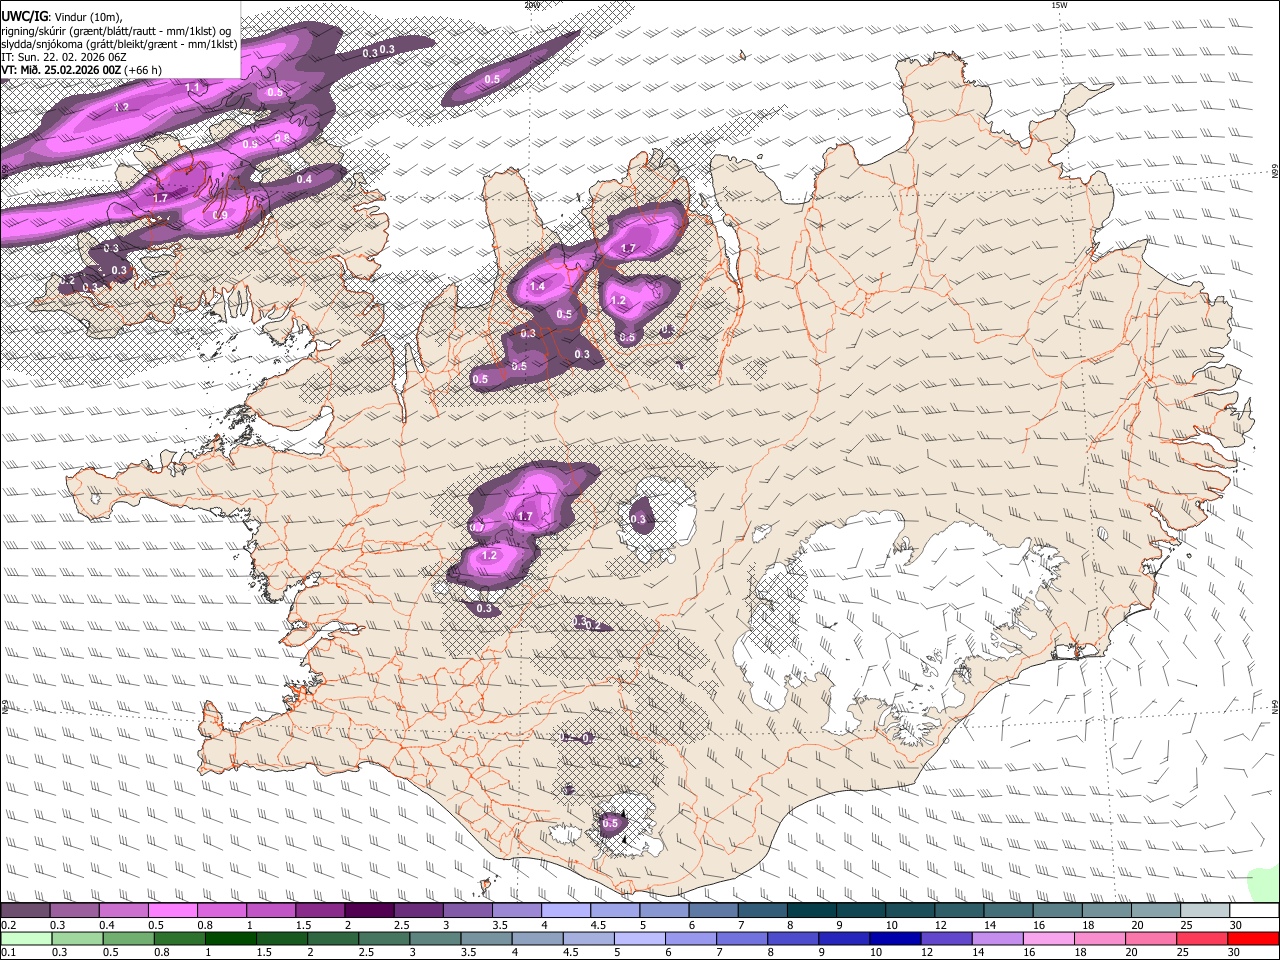Click the 0.7 snowfall value label

477,527
